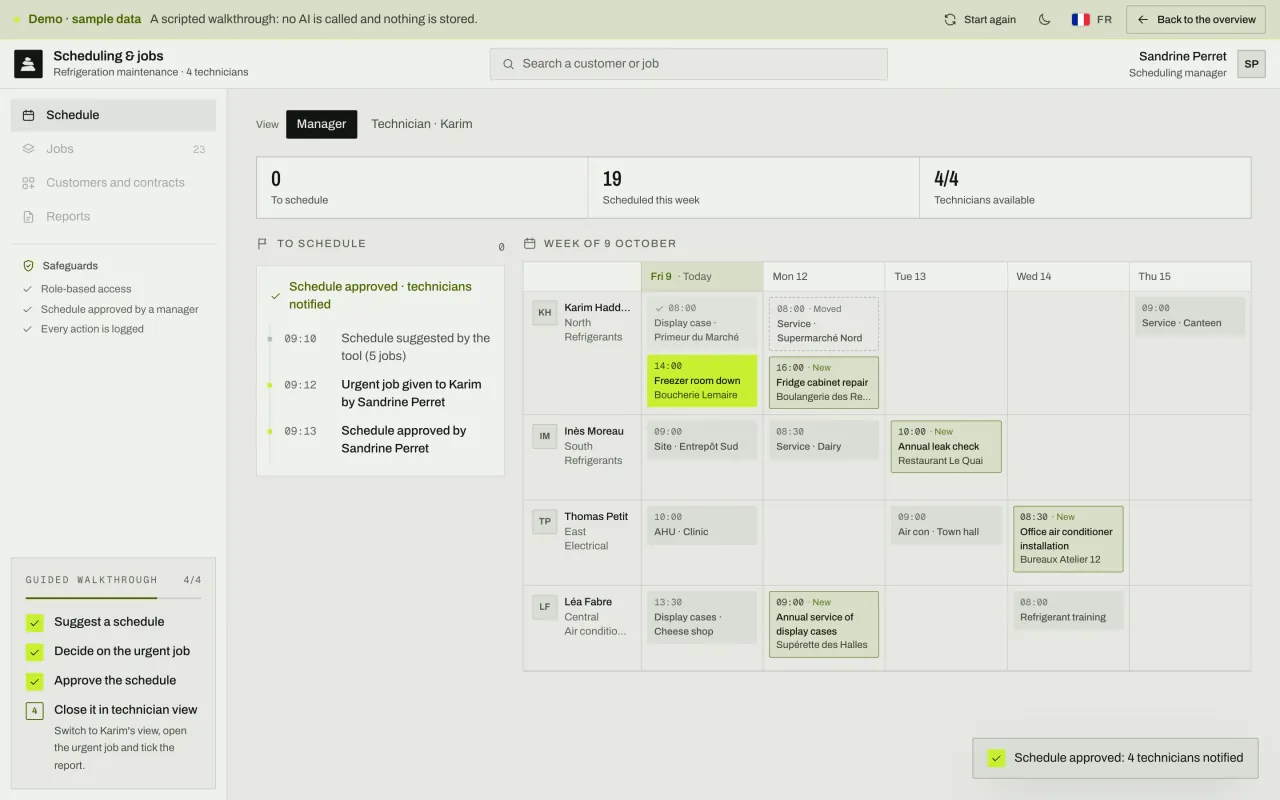Click the Safeguards shield icon

(28, 266)
